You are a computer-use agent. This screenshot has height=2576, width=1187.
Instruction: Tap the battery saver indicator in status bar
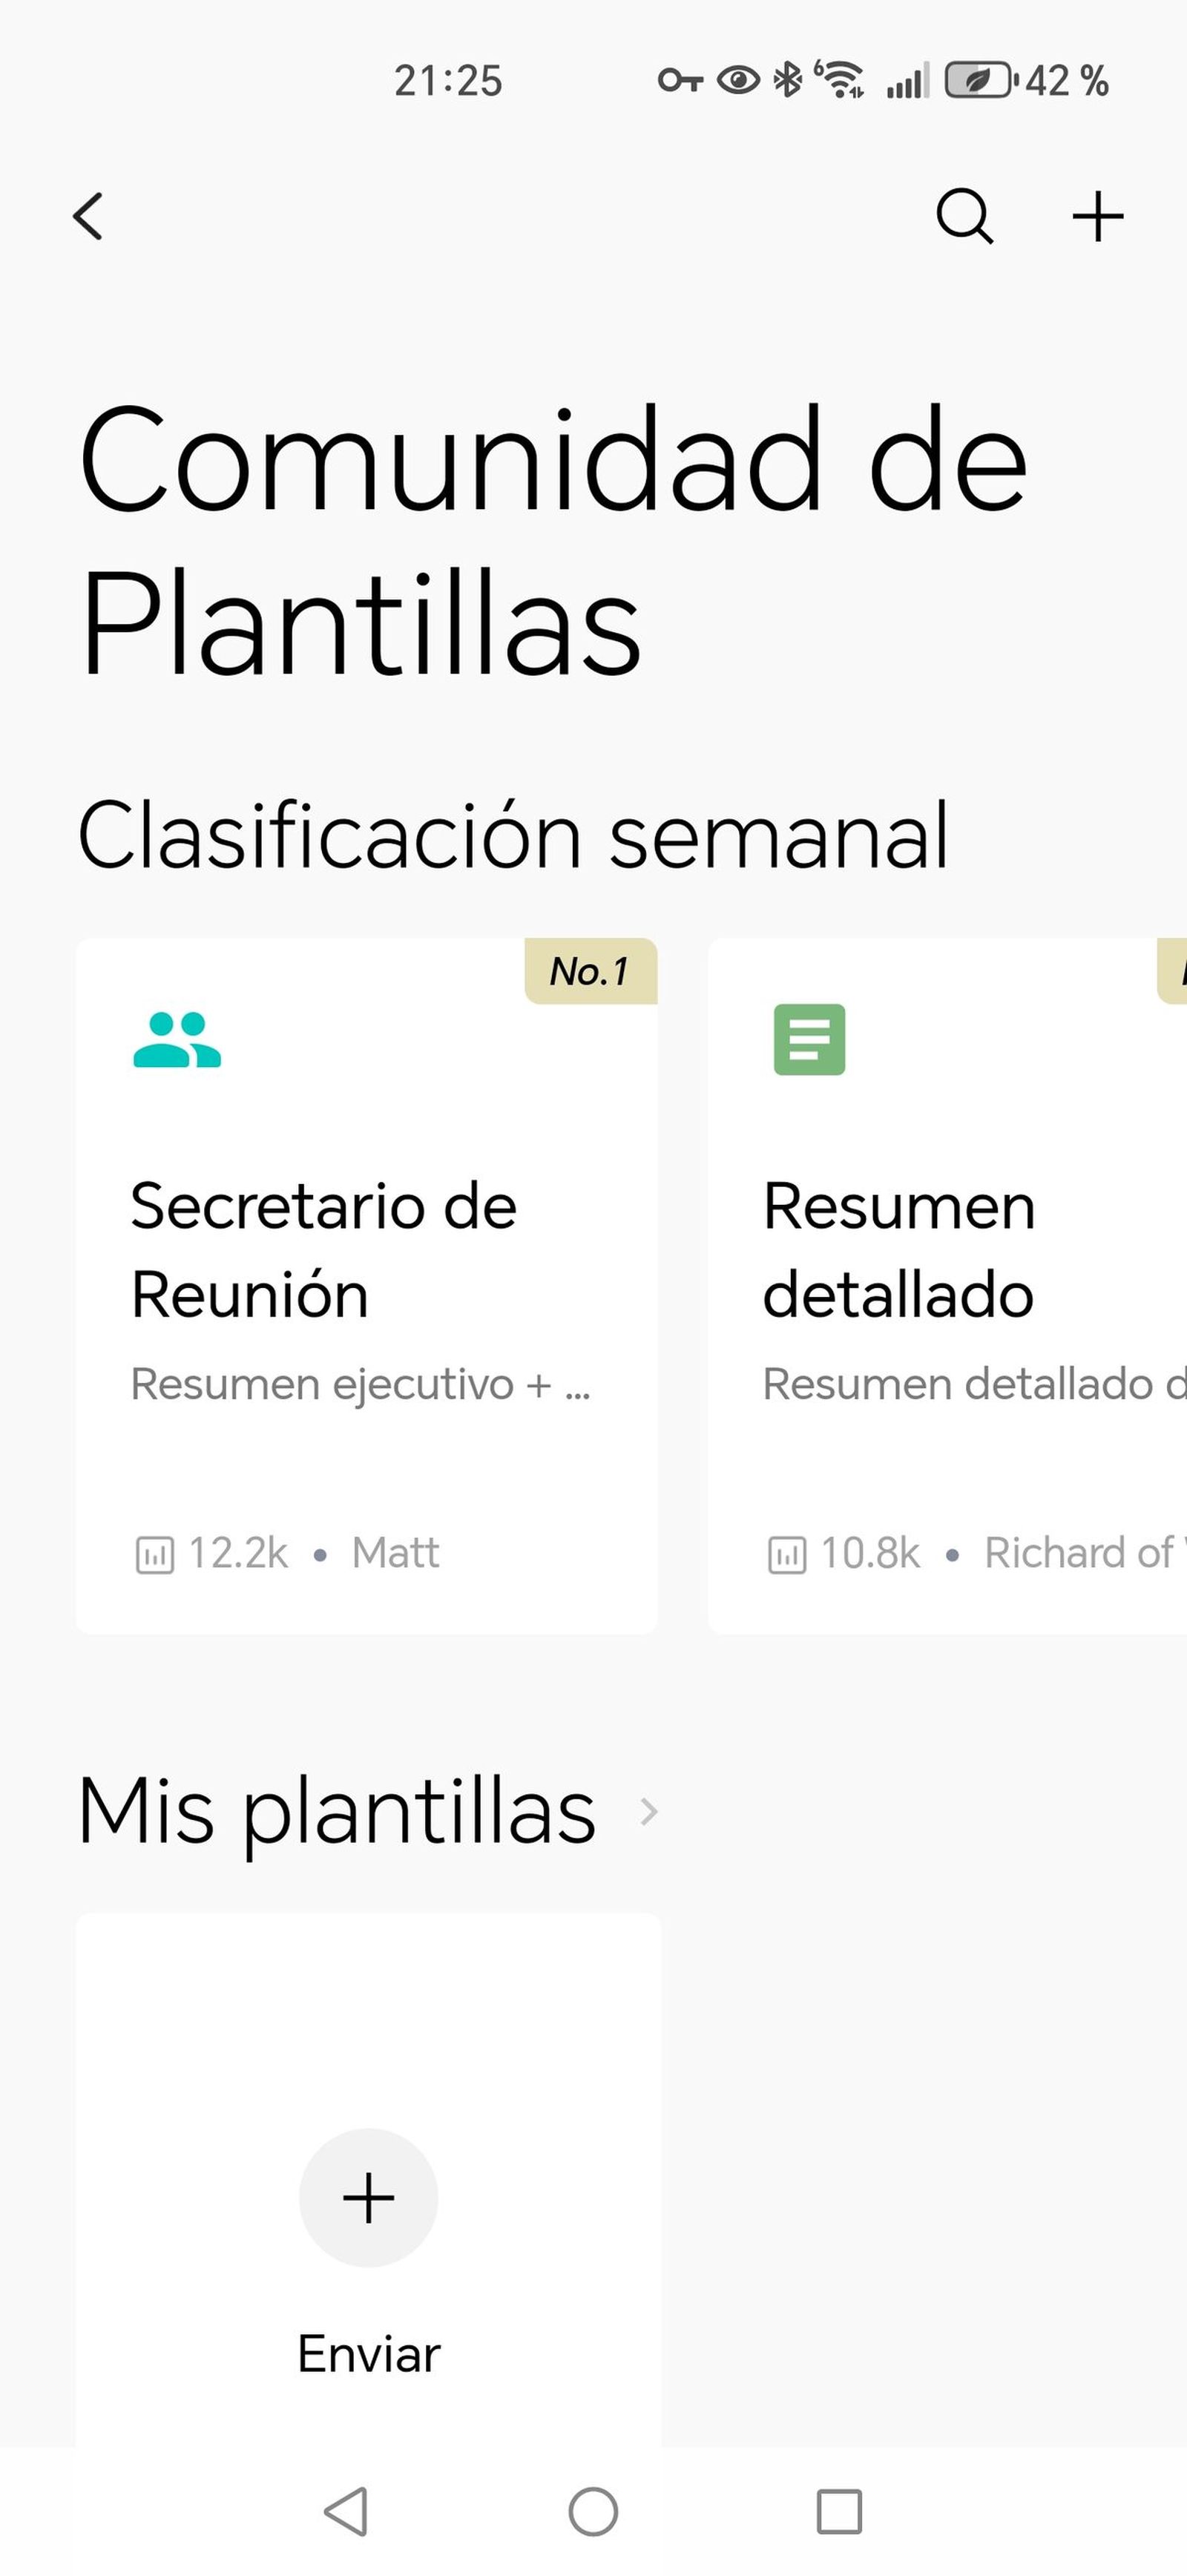(x=975, y=82)
